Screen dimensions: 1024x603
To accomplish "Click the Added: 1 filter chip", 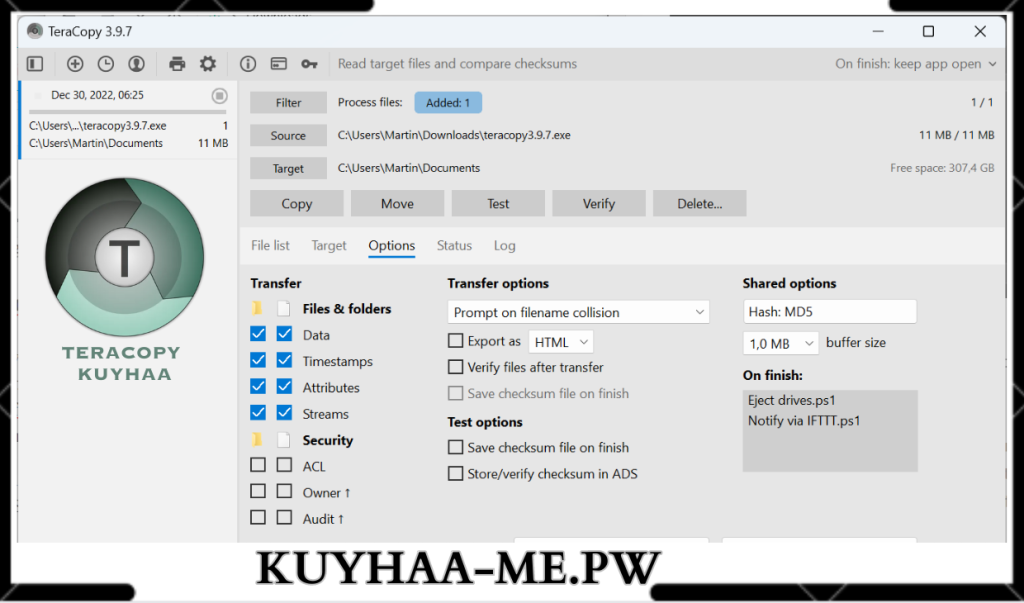I will pyautogui.click(x=448, y=103).
